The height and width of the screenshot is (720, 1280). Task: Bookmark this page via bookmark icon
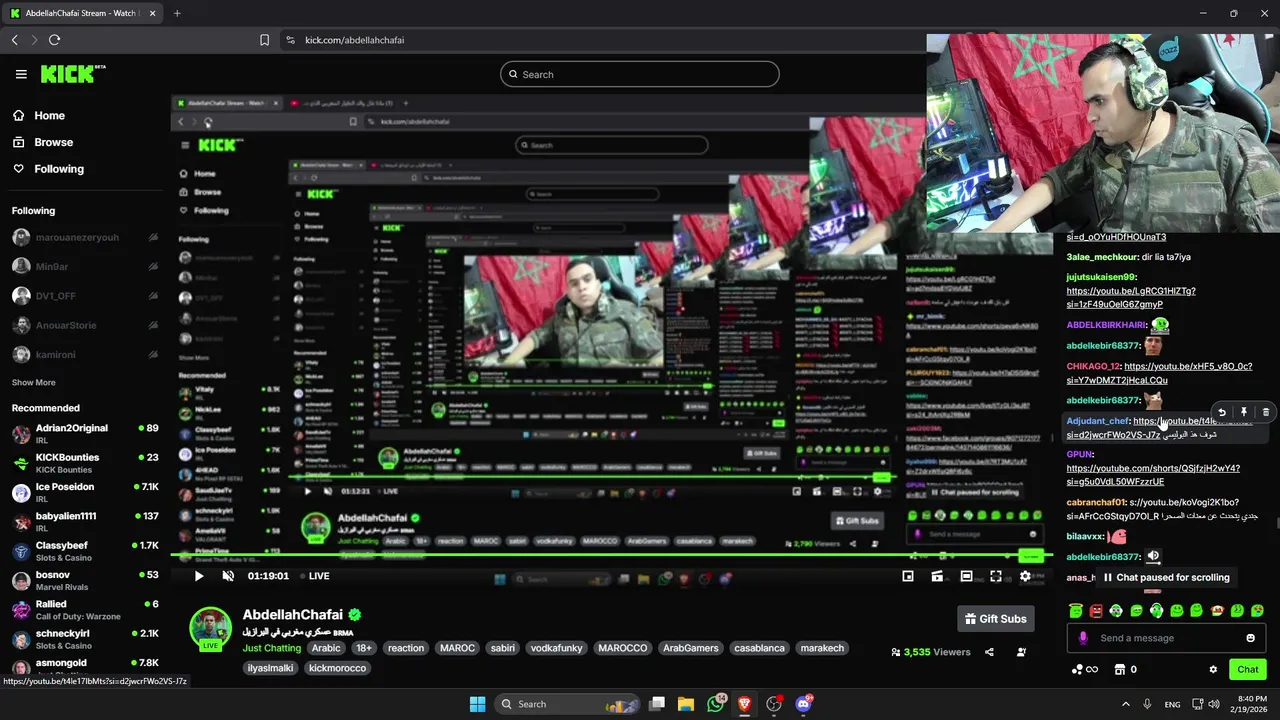264,40
